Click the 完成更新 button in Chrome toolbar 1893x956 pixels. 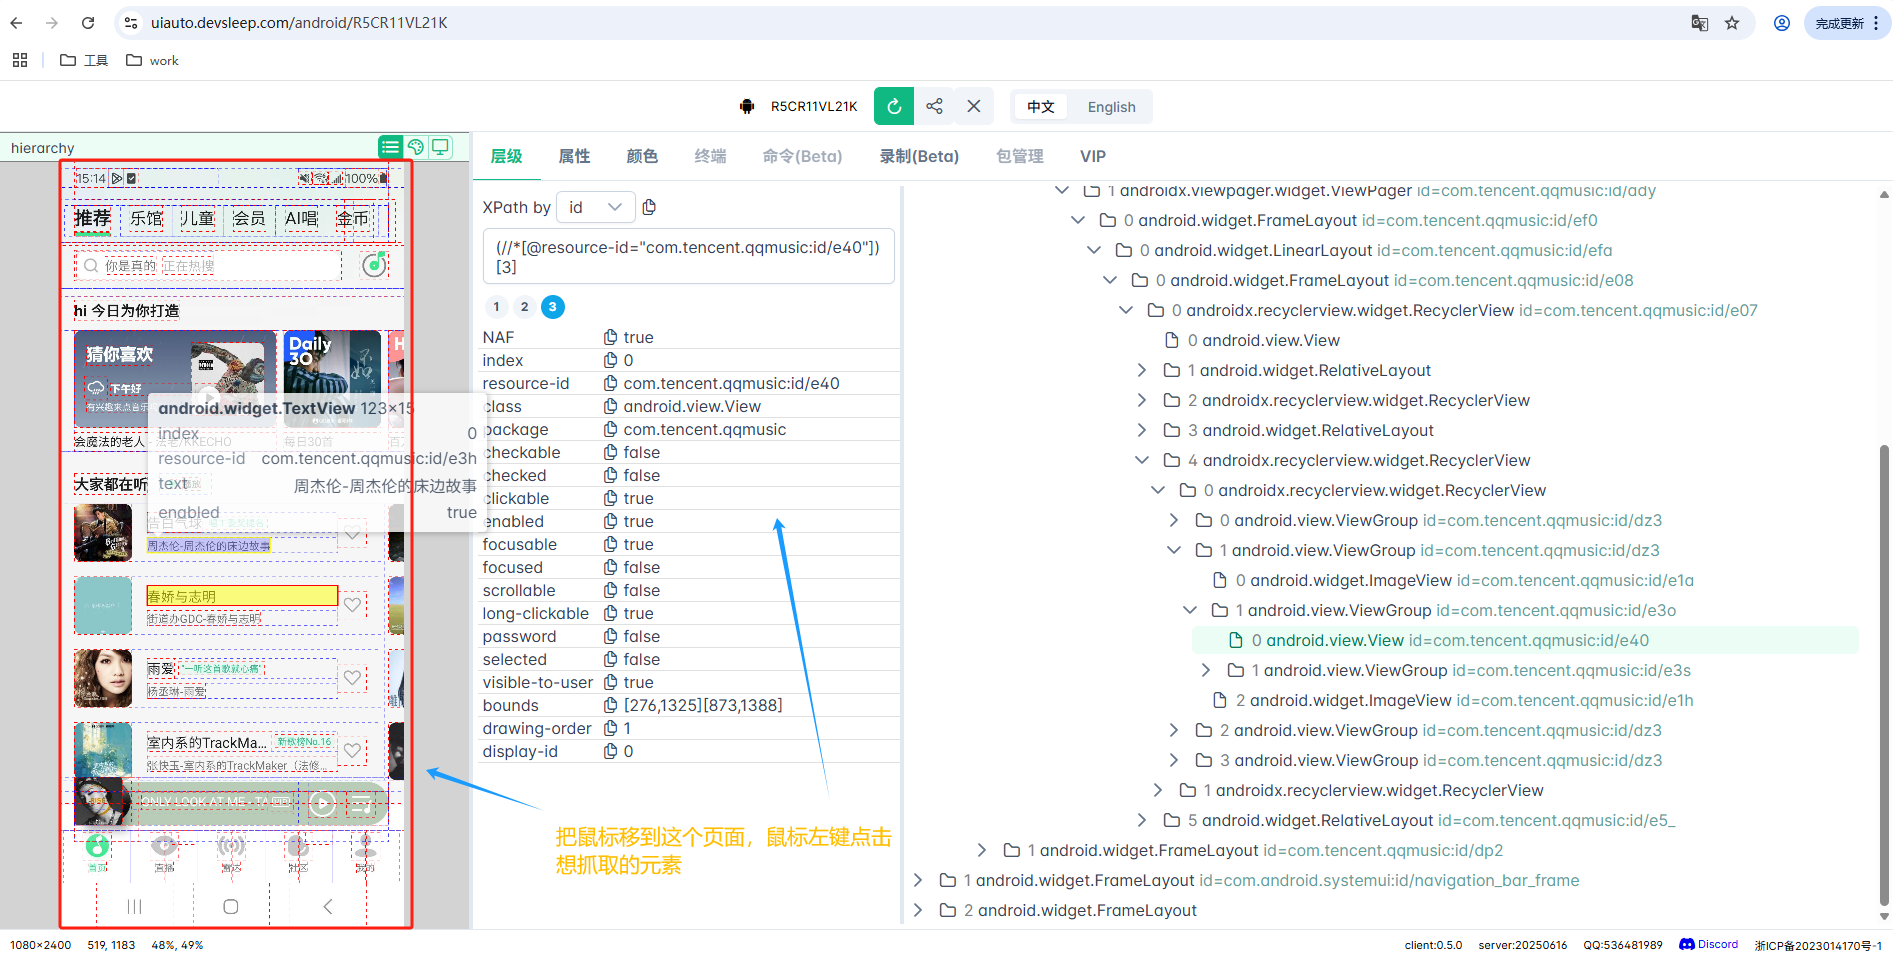(1840, 22)
